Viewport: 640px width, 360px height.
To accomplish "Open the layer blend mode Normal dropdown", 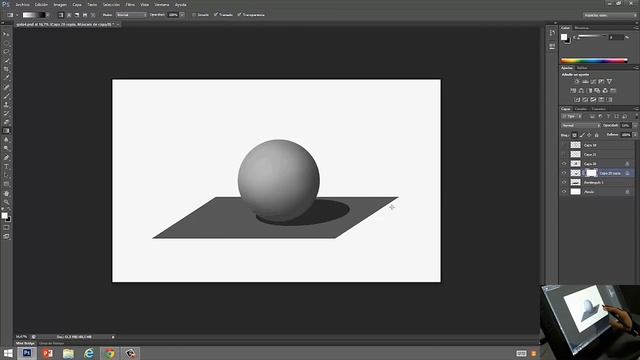I will 580,125.
